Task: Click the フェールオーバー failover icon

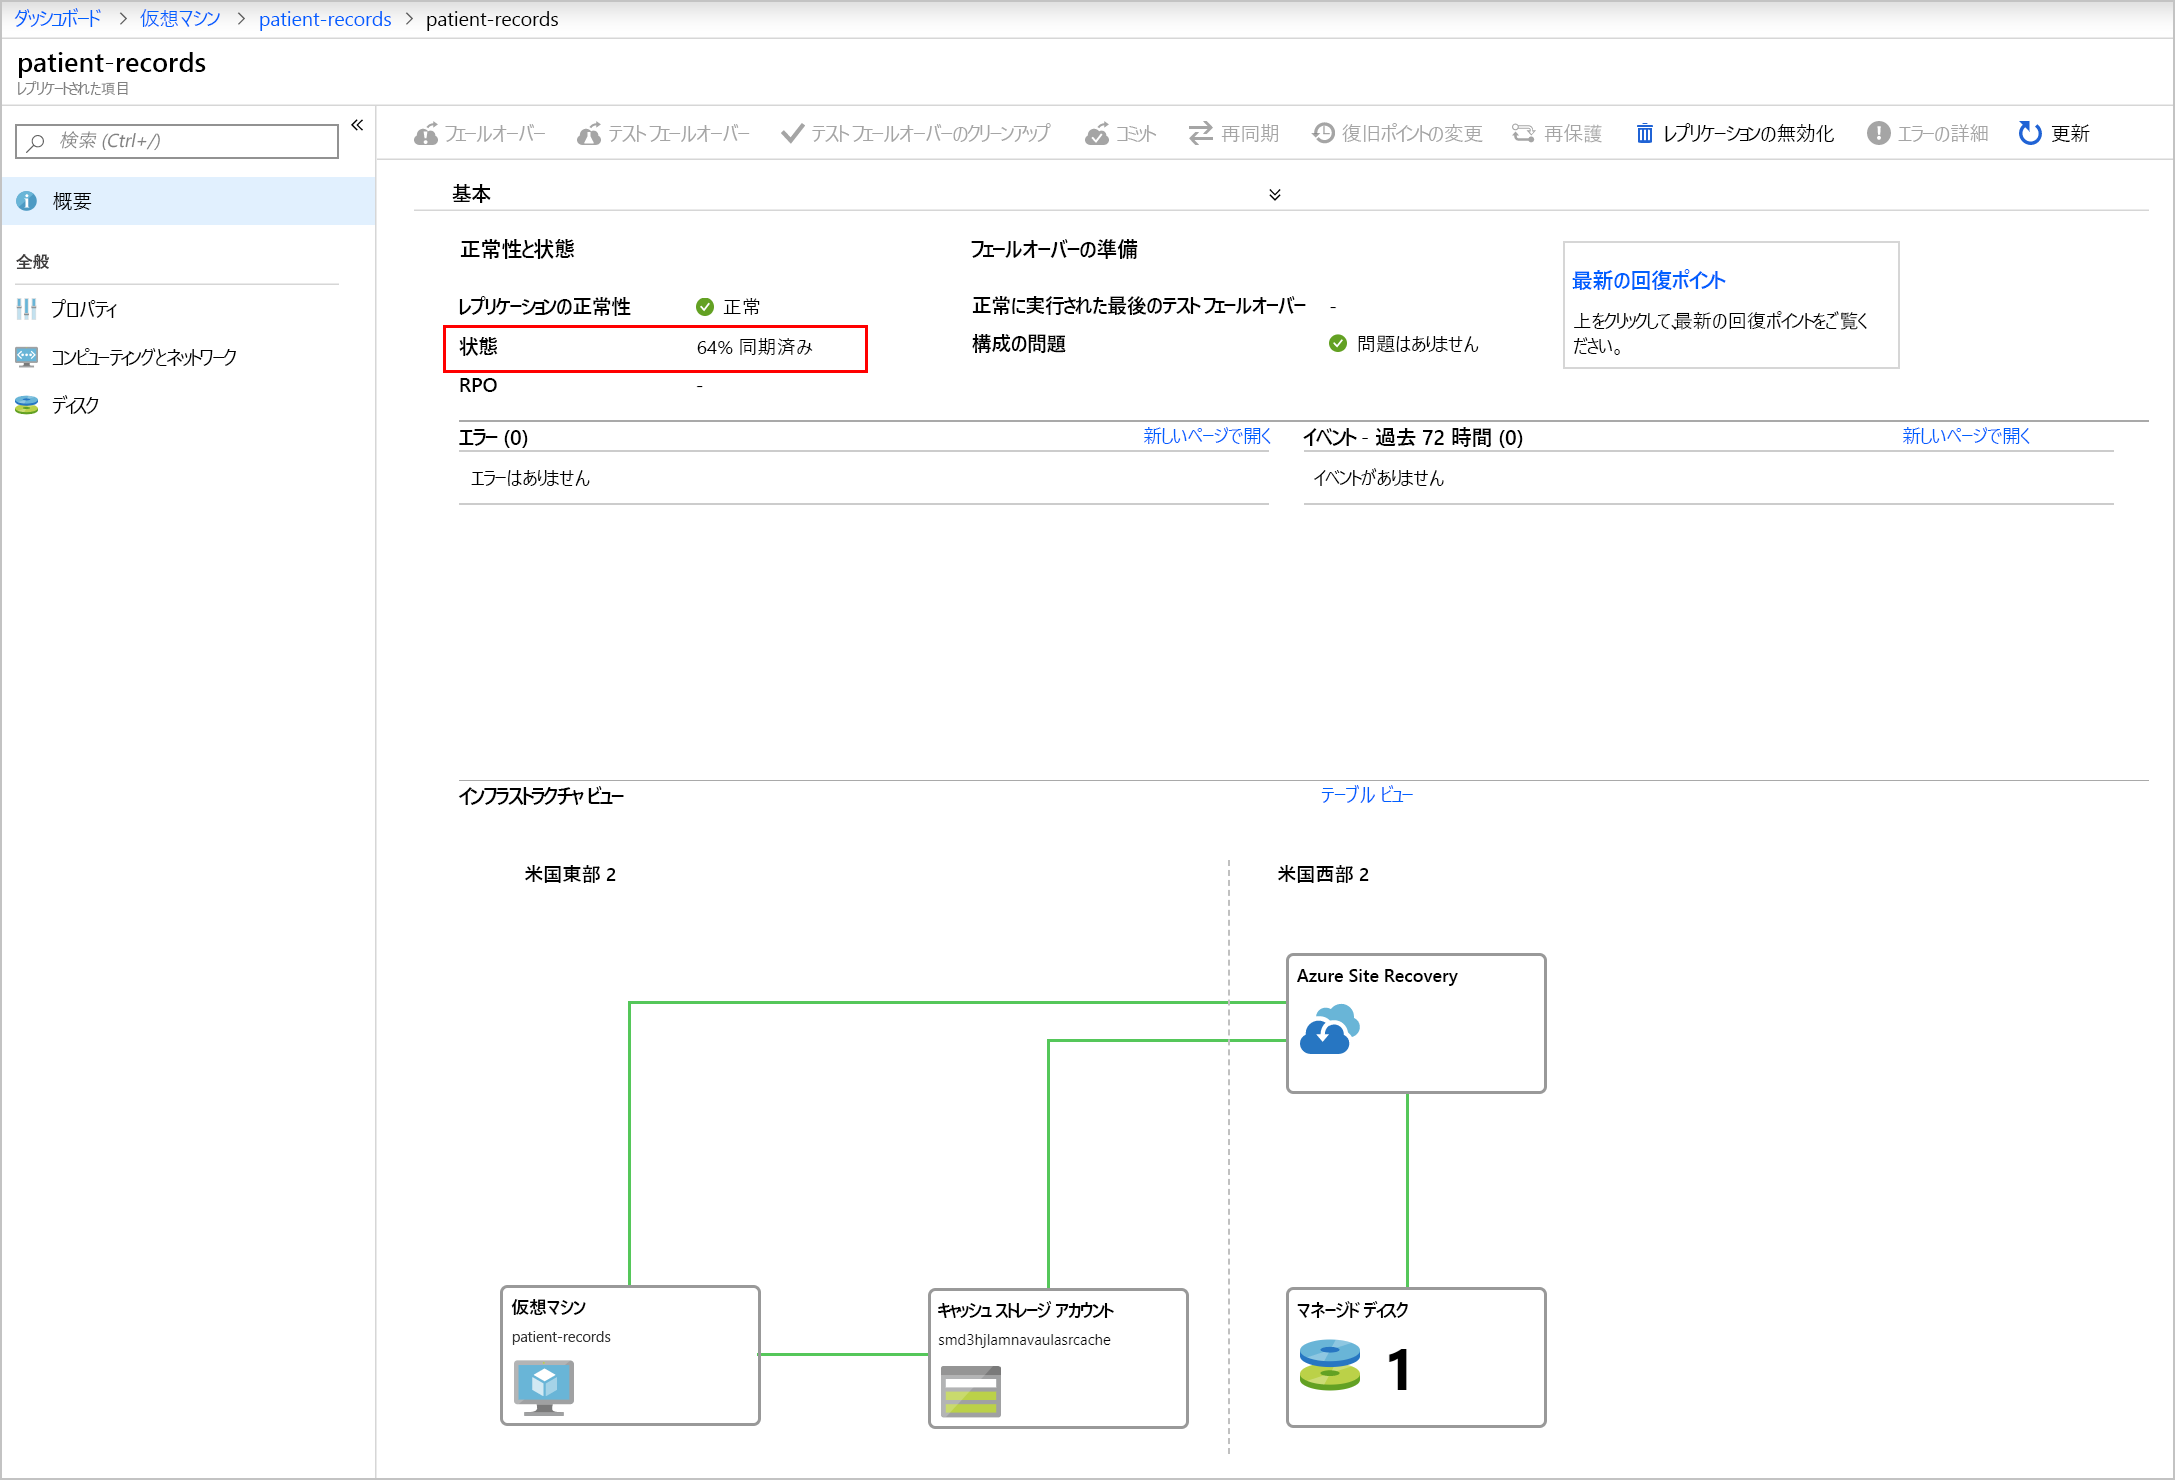Action: point(426,133)
